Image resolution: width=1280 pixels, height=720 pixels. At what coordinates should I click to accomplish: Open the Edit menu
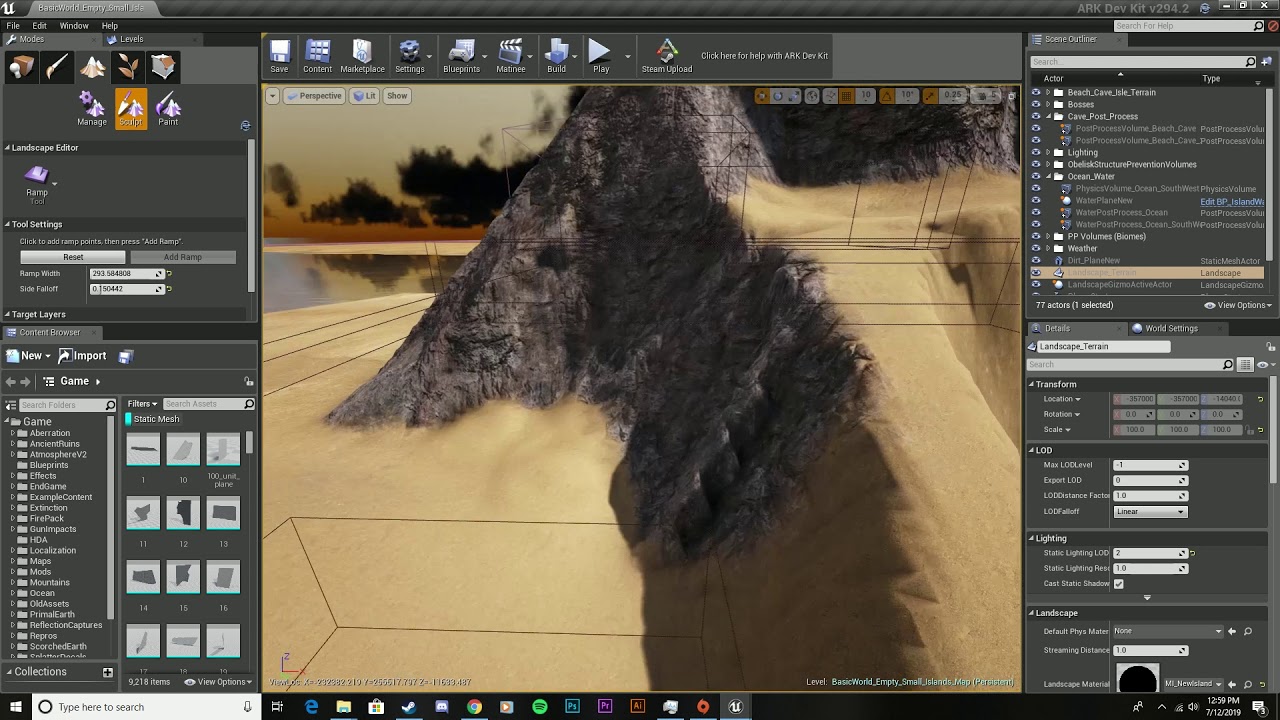tap(39, 25)
